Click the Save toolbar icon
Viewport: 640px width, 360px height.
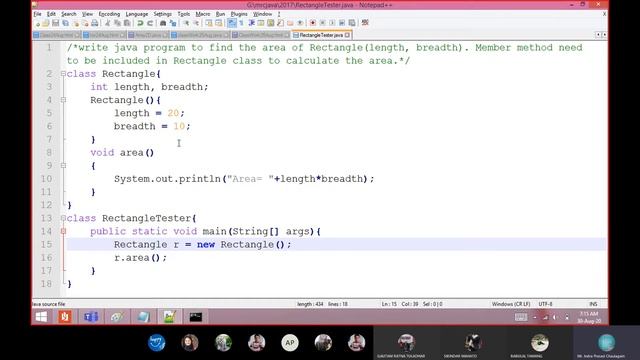[x=55, y=23]
